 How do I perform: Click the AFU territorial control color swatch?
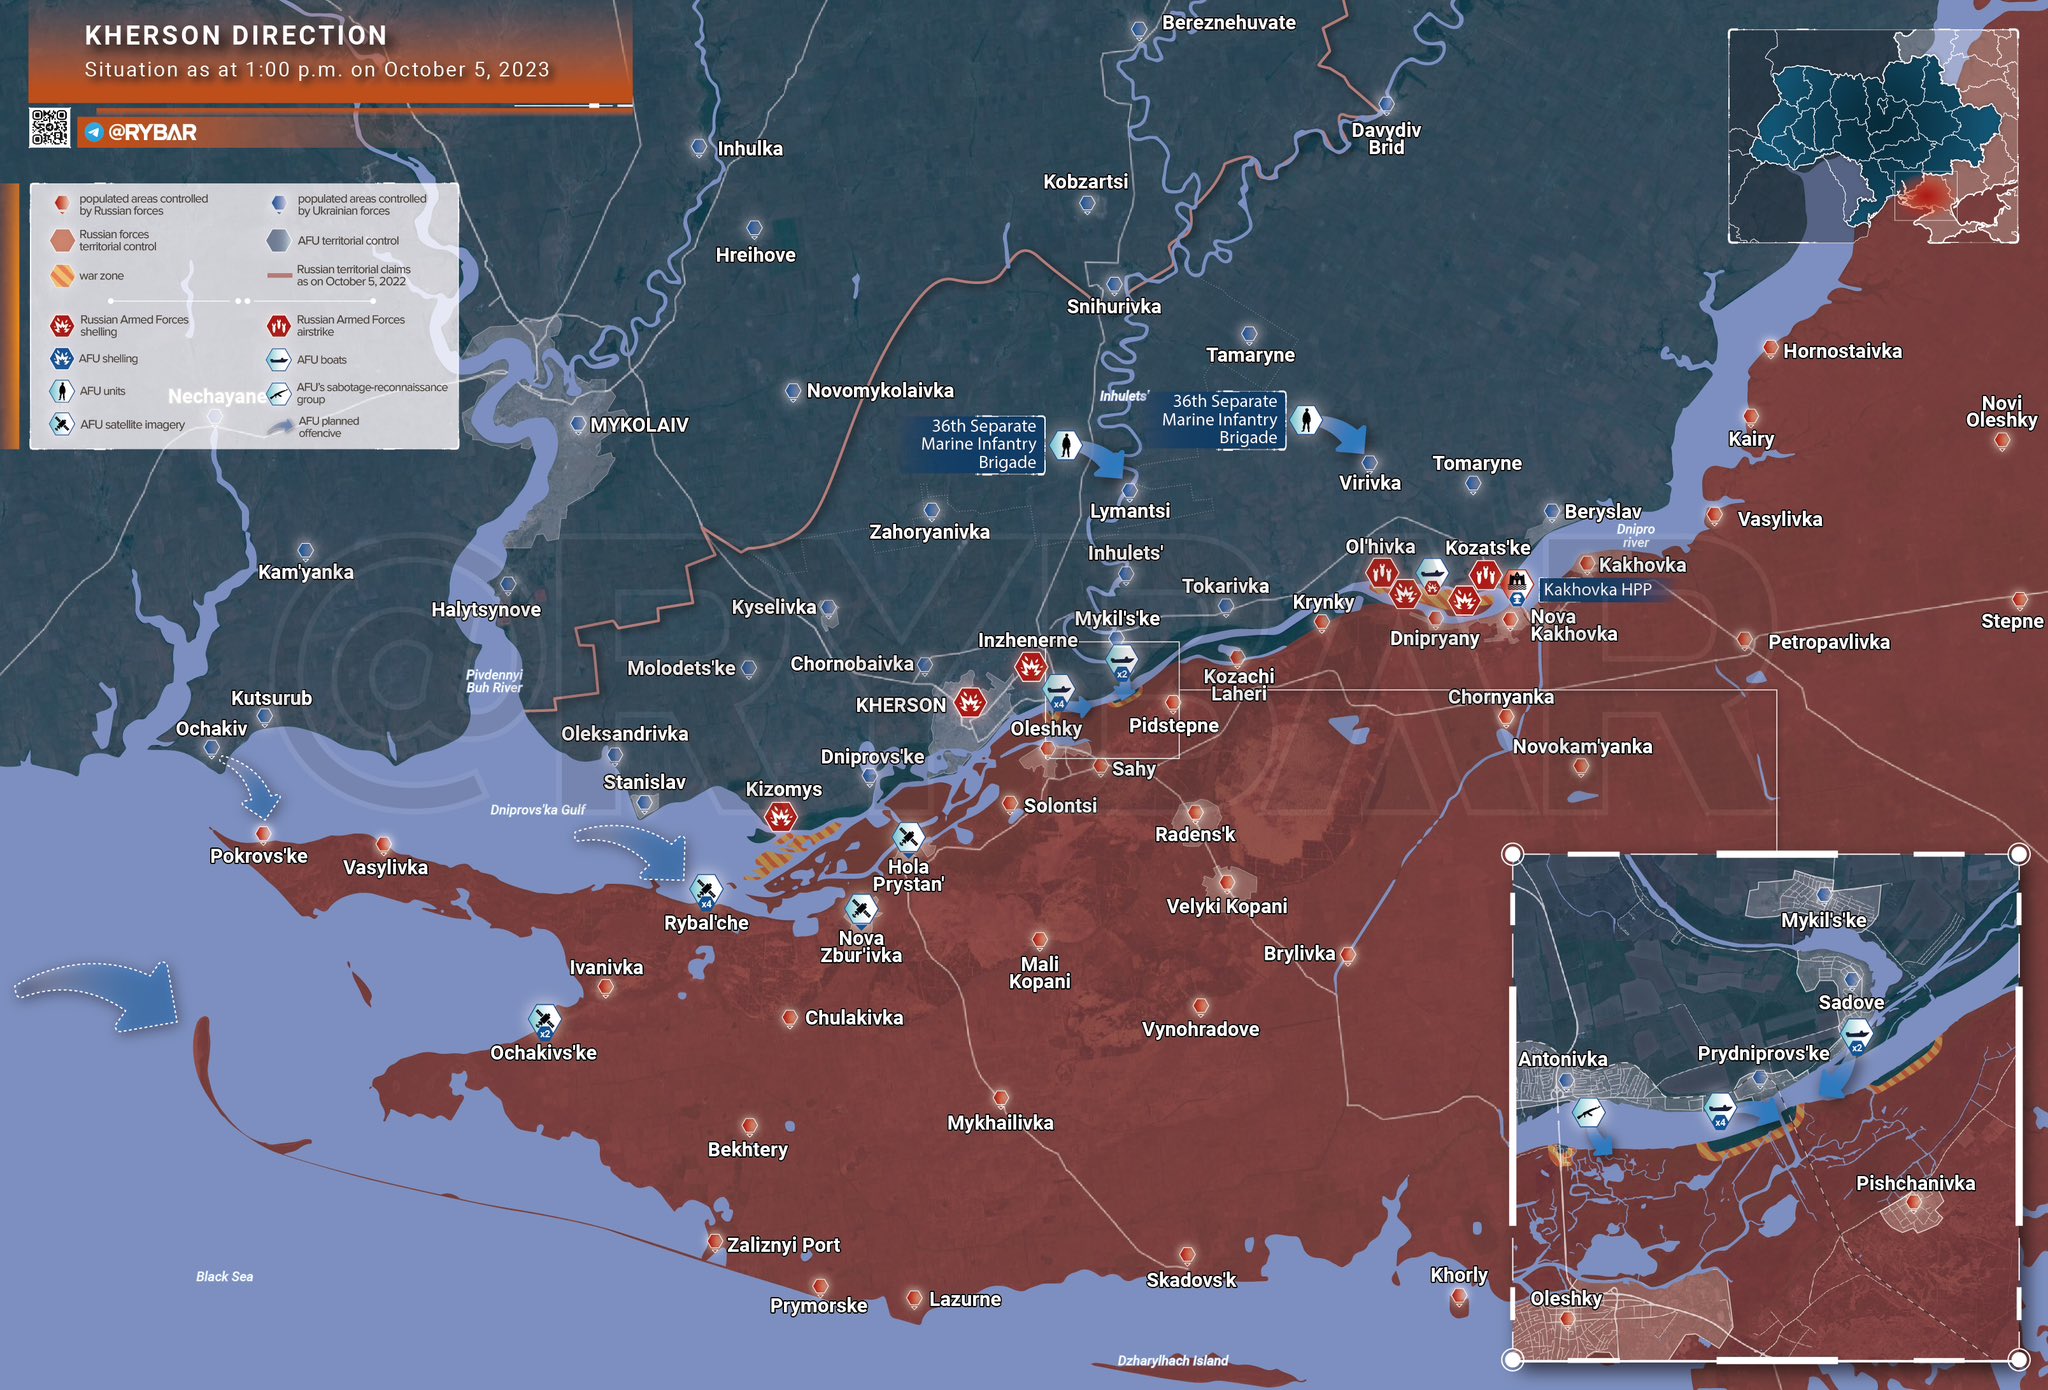[277, 240]
